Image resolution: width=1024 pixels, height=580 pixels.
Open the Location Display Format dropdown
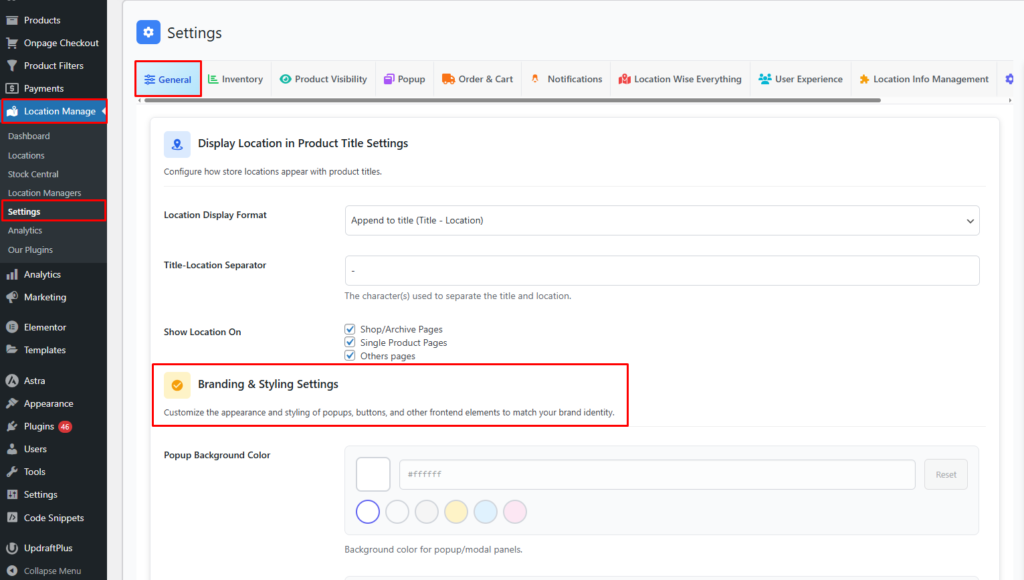coord(661,220)
